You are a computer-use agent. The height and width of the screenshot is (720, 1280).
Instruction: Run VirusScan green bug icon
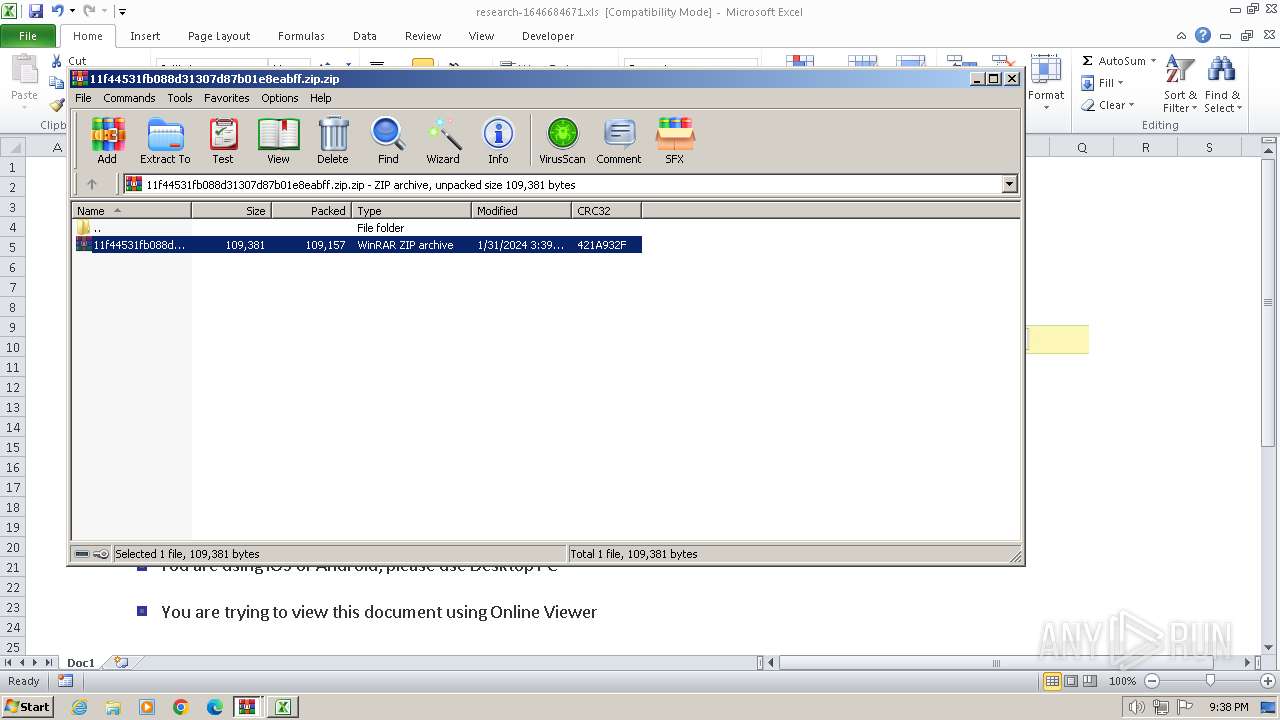tap(562, 140)
